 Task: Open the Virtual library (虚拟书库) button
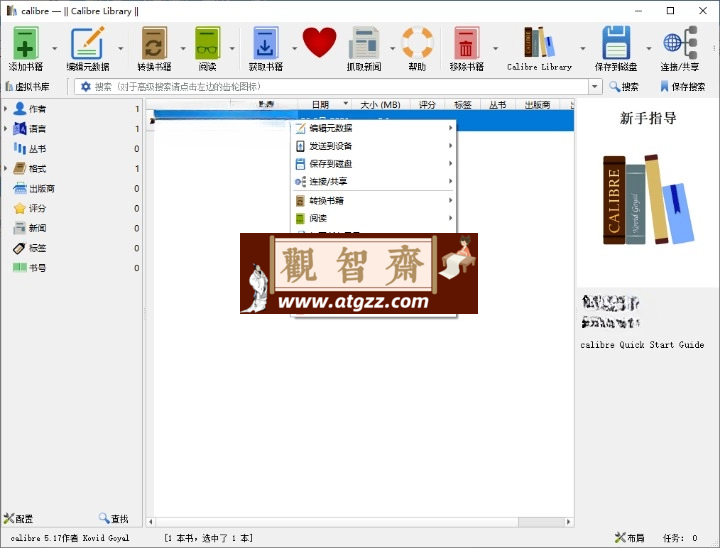(x=28, y=86)
